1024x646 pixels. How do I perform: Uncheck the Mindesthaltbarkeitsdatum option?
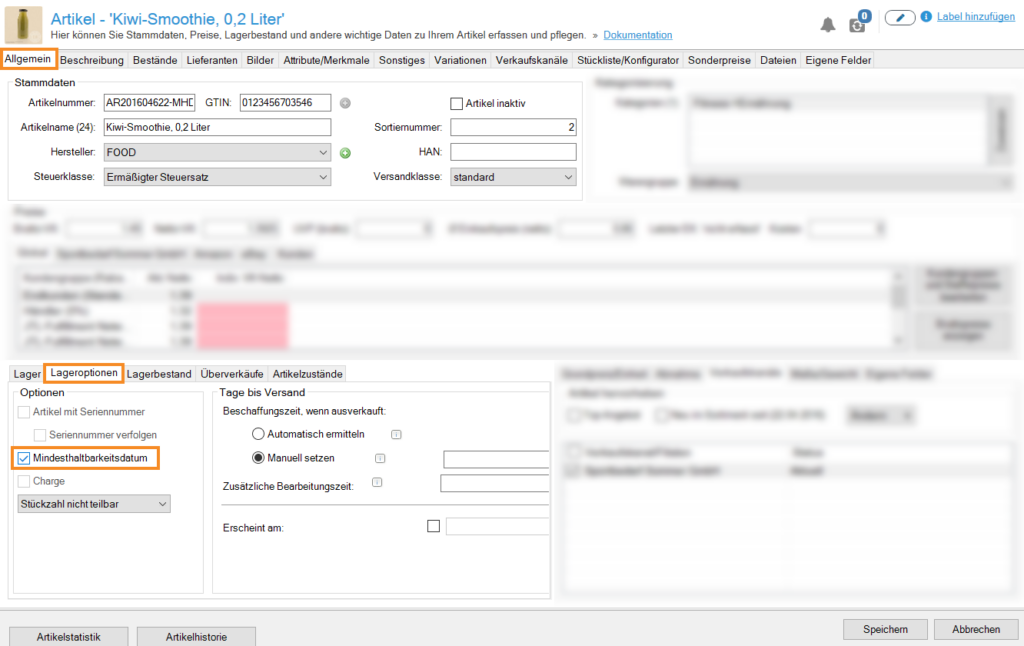click(24, 458)
